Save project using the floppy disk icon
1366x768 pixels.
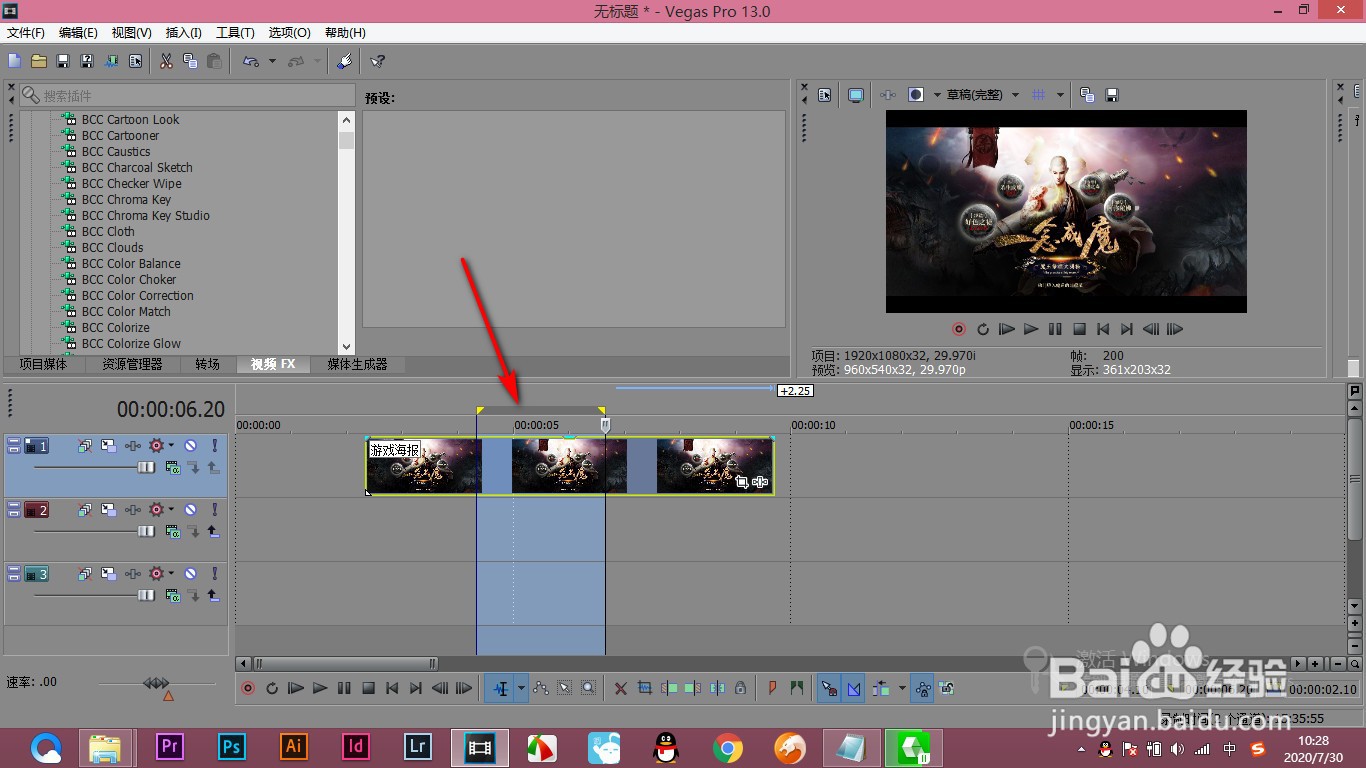click(63, 61)
